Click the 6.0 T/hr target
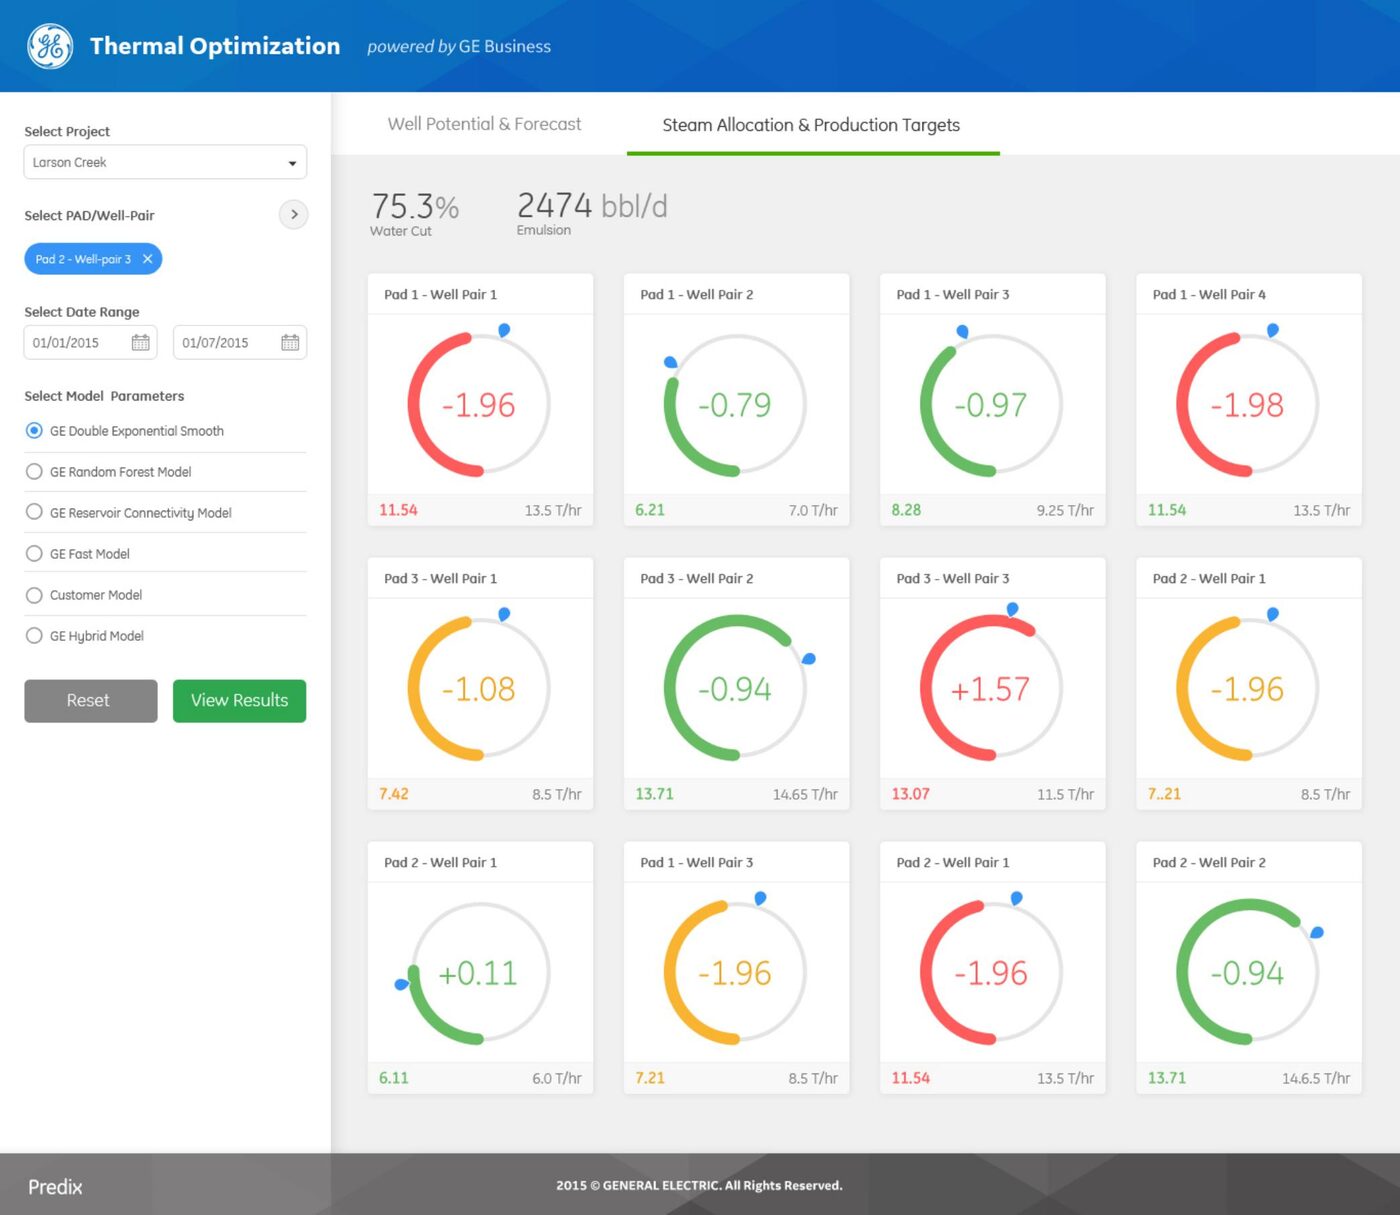Image resolution: width=1400 pixels, height=1215 pixels. pos(557,1078)
